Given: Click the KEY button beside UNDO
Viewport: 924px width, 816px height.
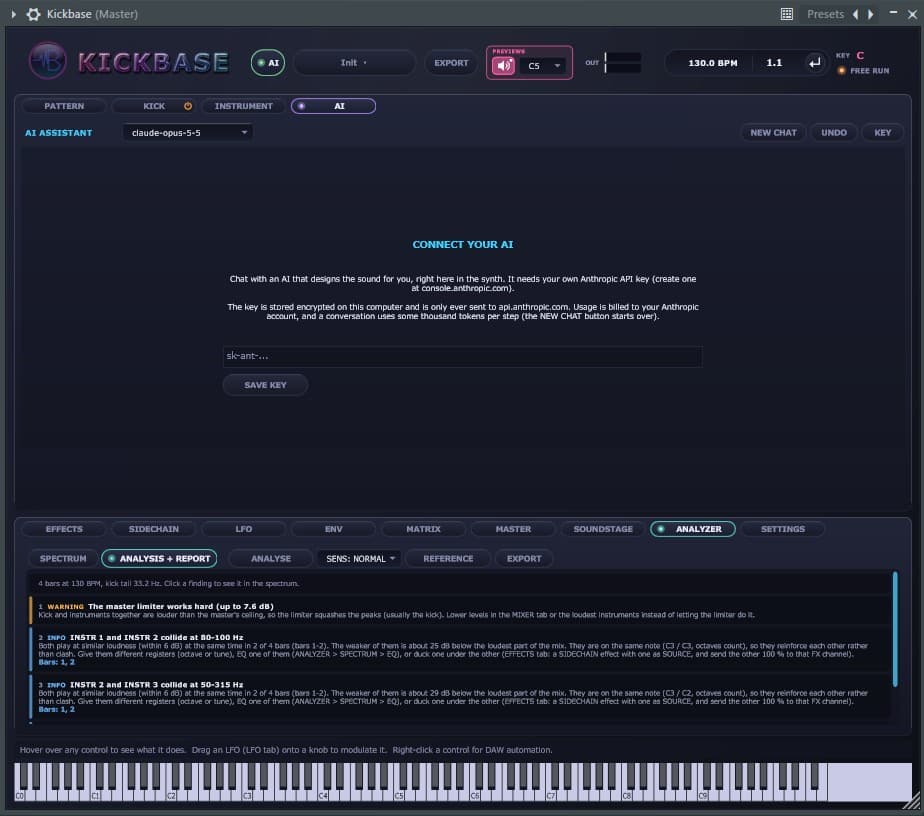Looking at the screenshot, I should click(x=882, y=133).
